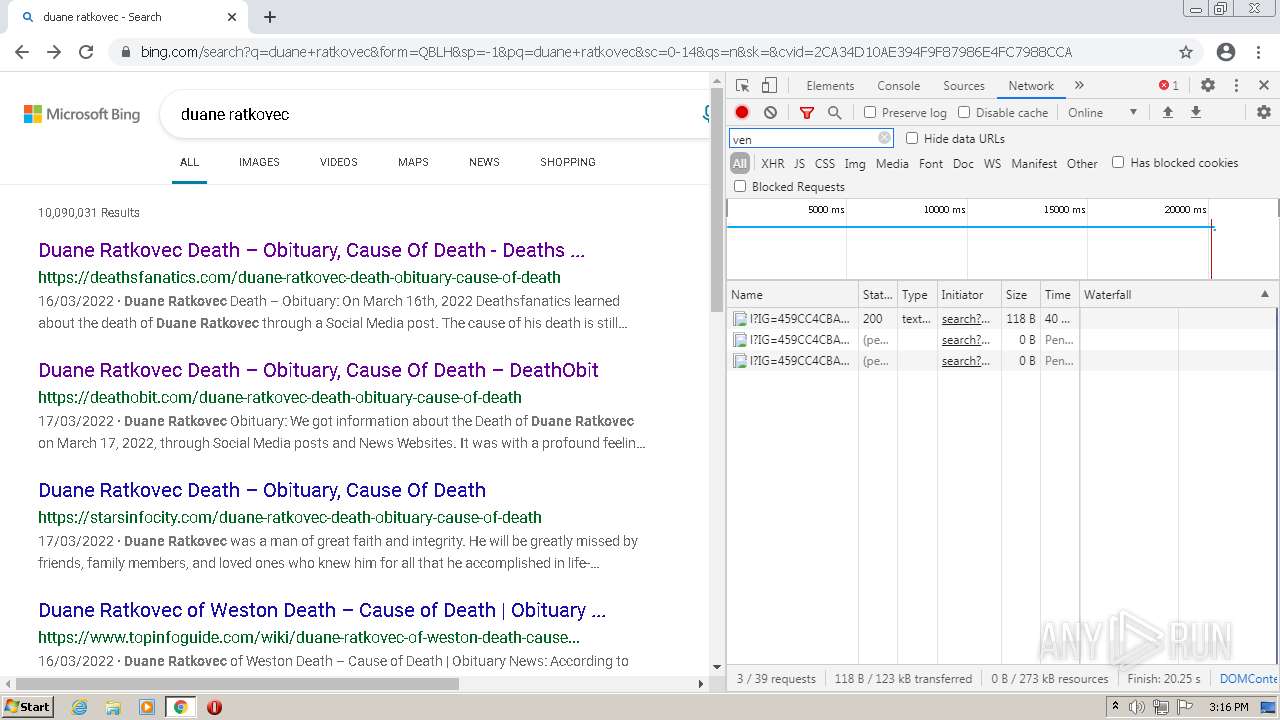Reload the Bing page
The image size is (1280, 720).
86,52
